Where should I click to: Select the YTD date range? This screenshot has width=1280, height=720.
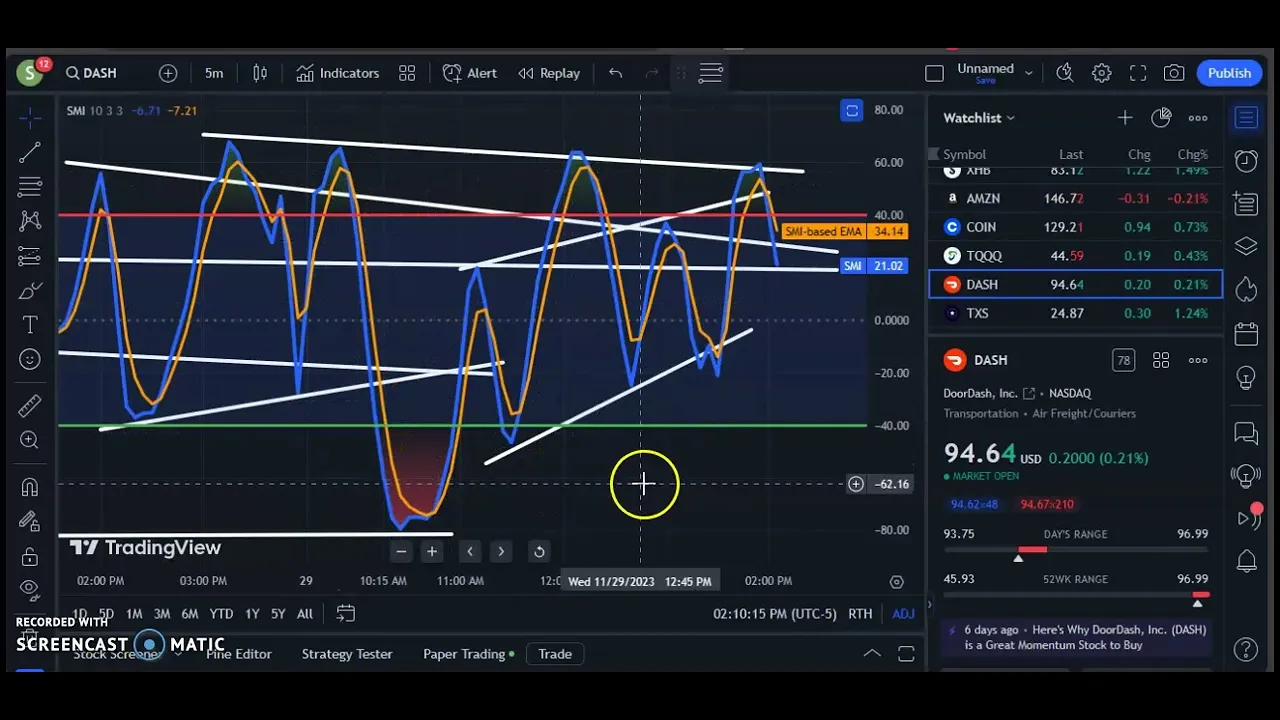221,614
